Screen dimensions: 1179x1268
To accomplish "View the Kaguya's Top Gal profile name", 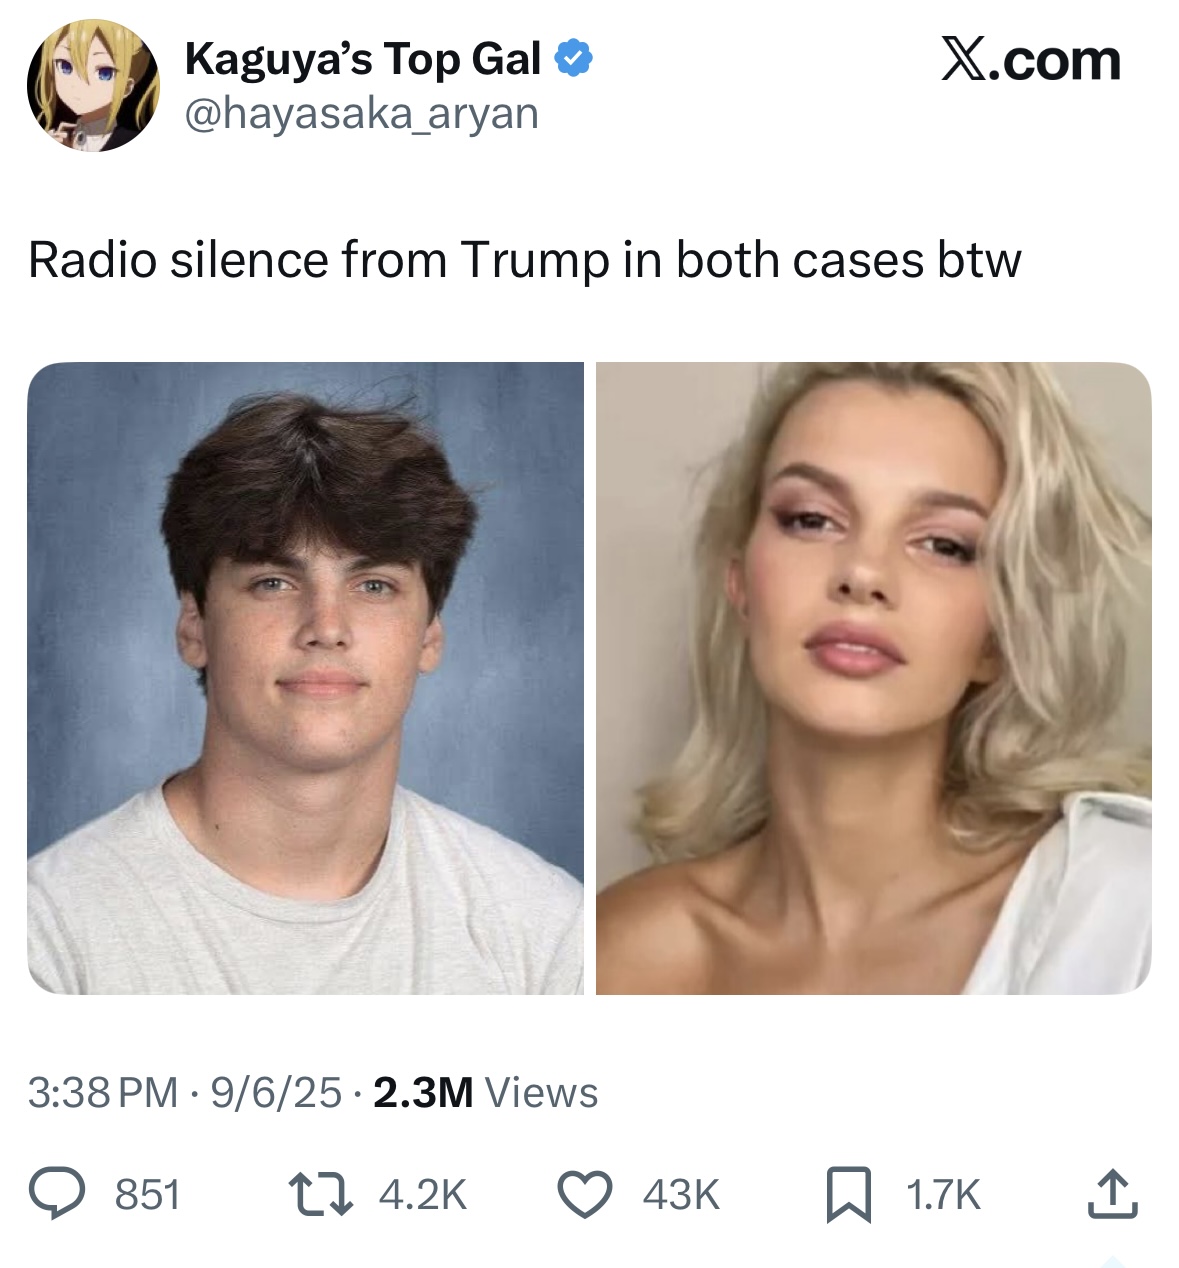I will (363, 61).
